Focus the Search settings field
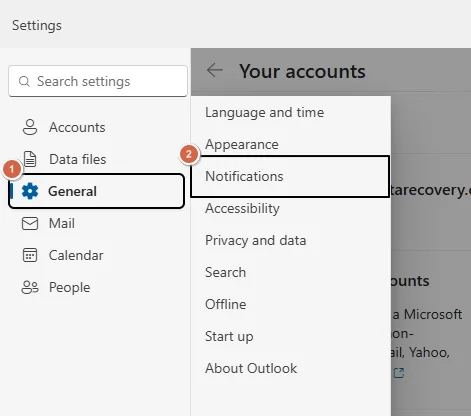Viewport: 471px width, 416px height. coord(98,81)
